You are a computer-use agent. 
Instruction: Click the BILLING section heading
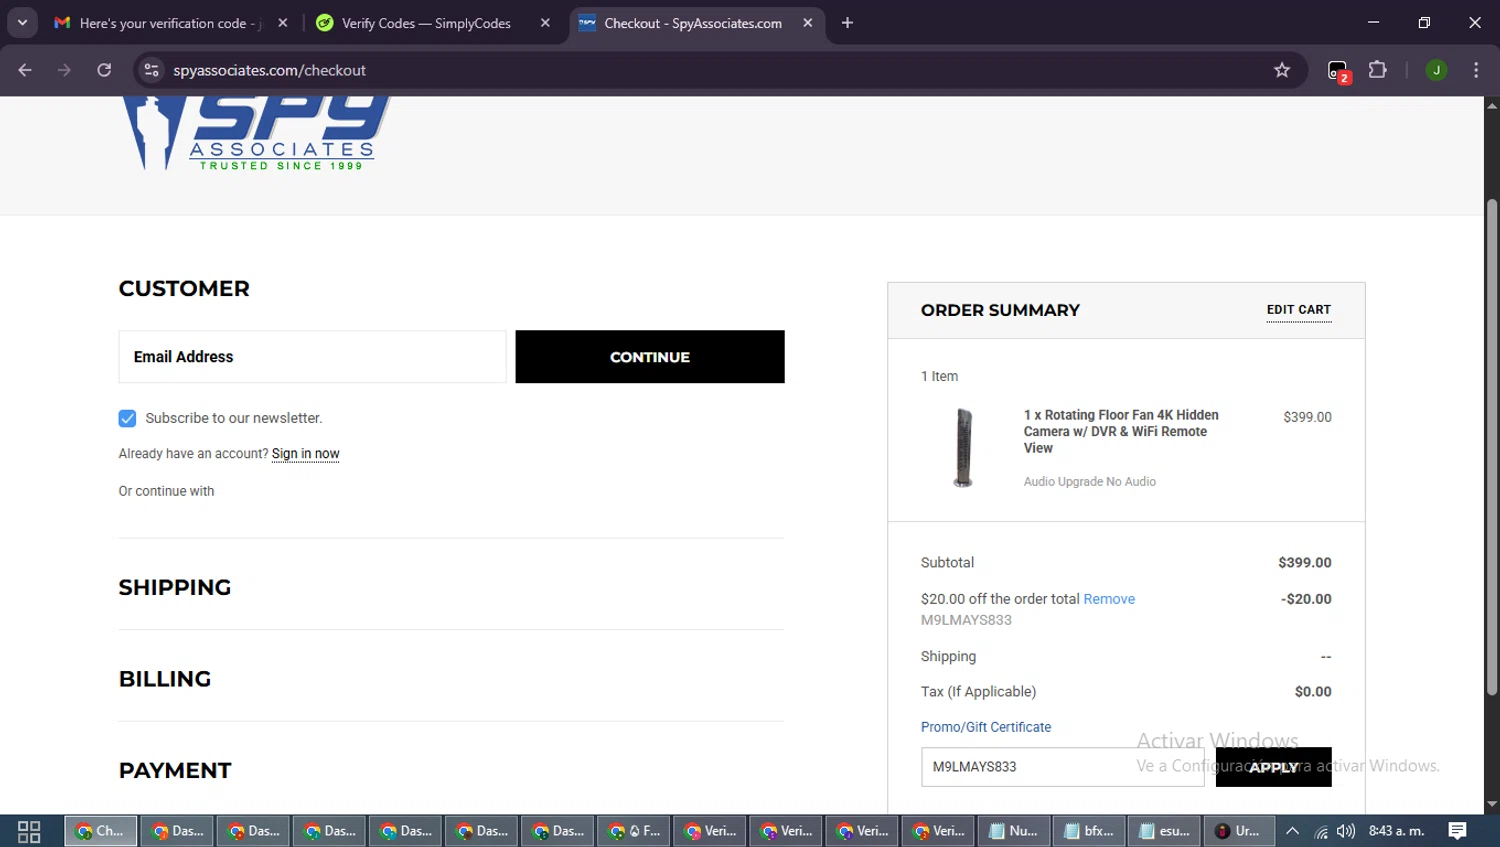pos(165,679)
